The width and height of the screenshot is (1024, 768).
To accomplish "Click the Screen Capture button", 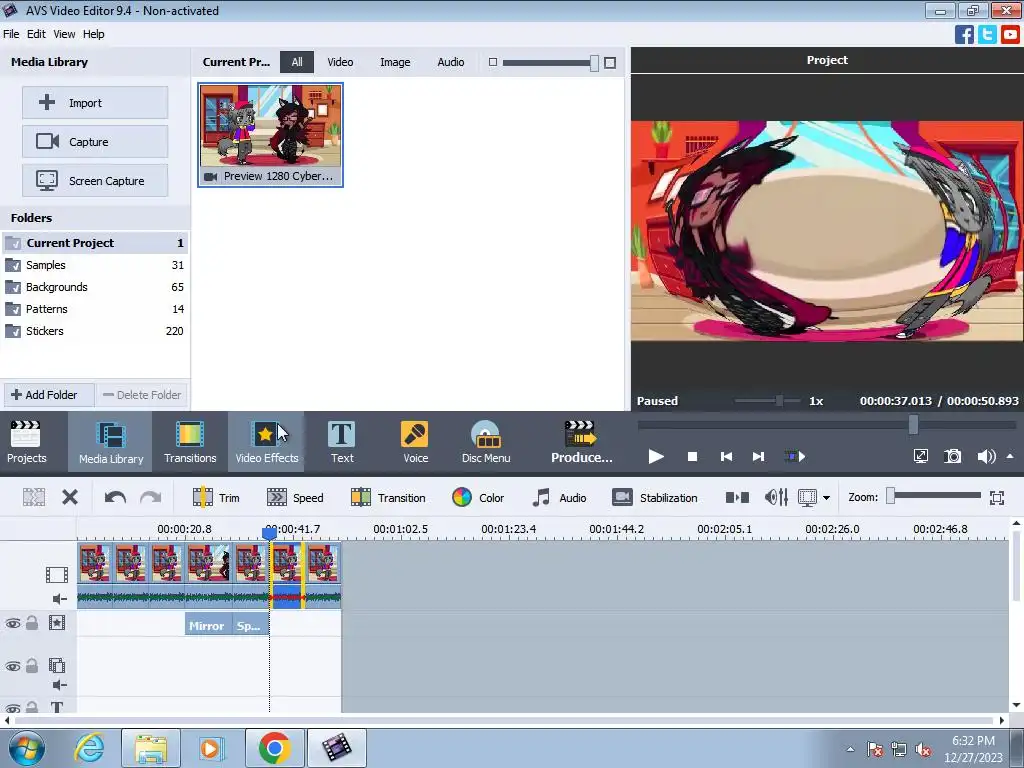I will coord(95,181).
